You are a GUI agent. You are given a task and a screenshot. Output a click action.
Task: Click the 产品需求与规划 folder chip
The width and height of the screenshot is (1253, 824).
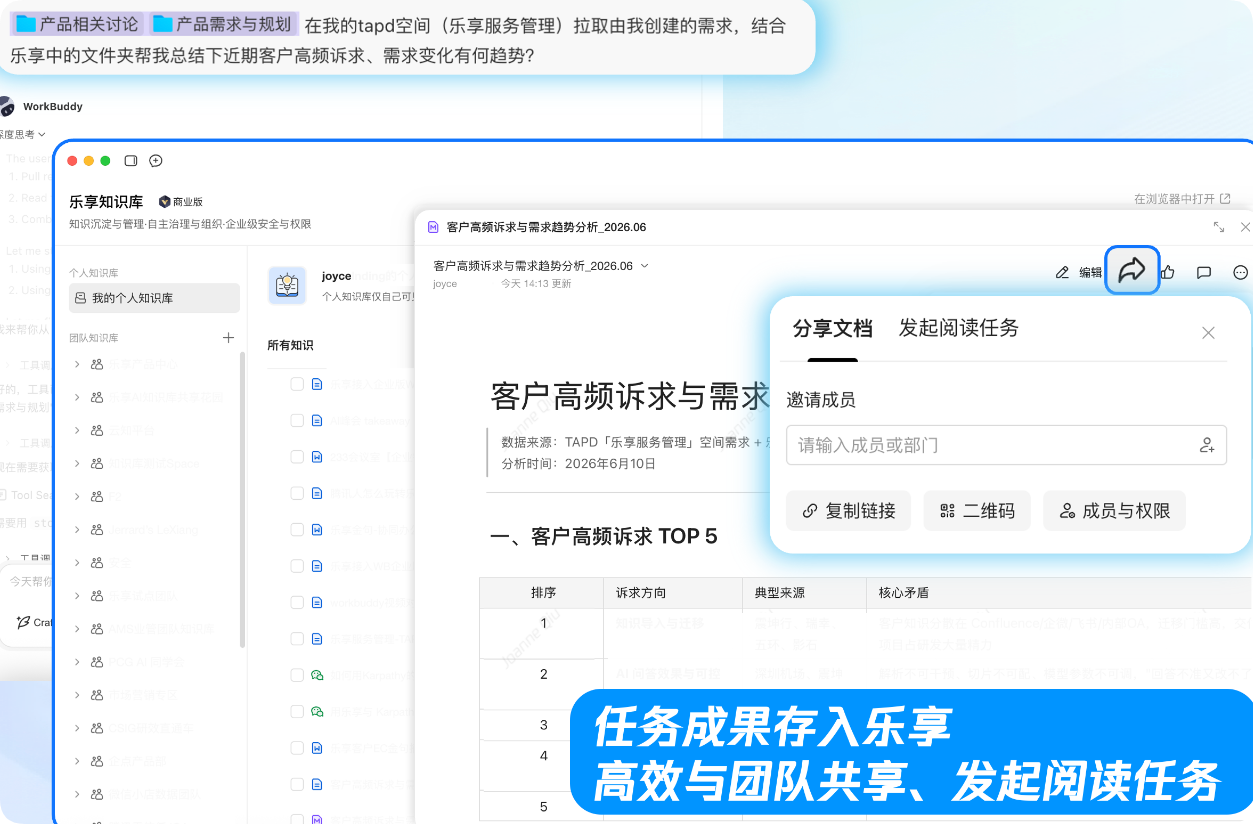point(222,24)
